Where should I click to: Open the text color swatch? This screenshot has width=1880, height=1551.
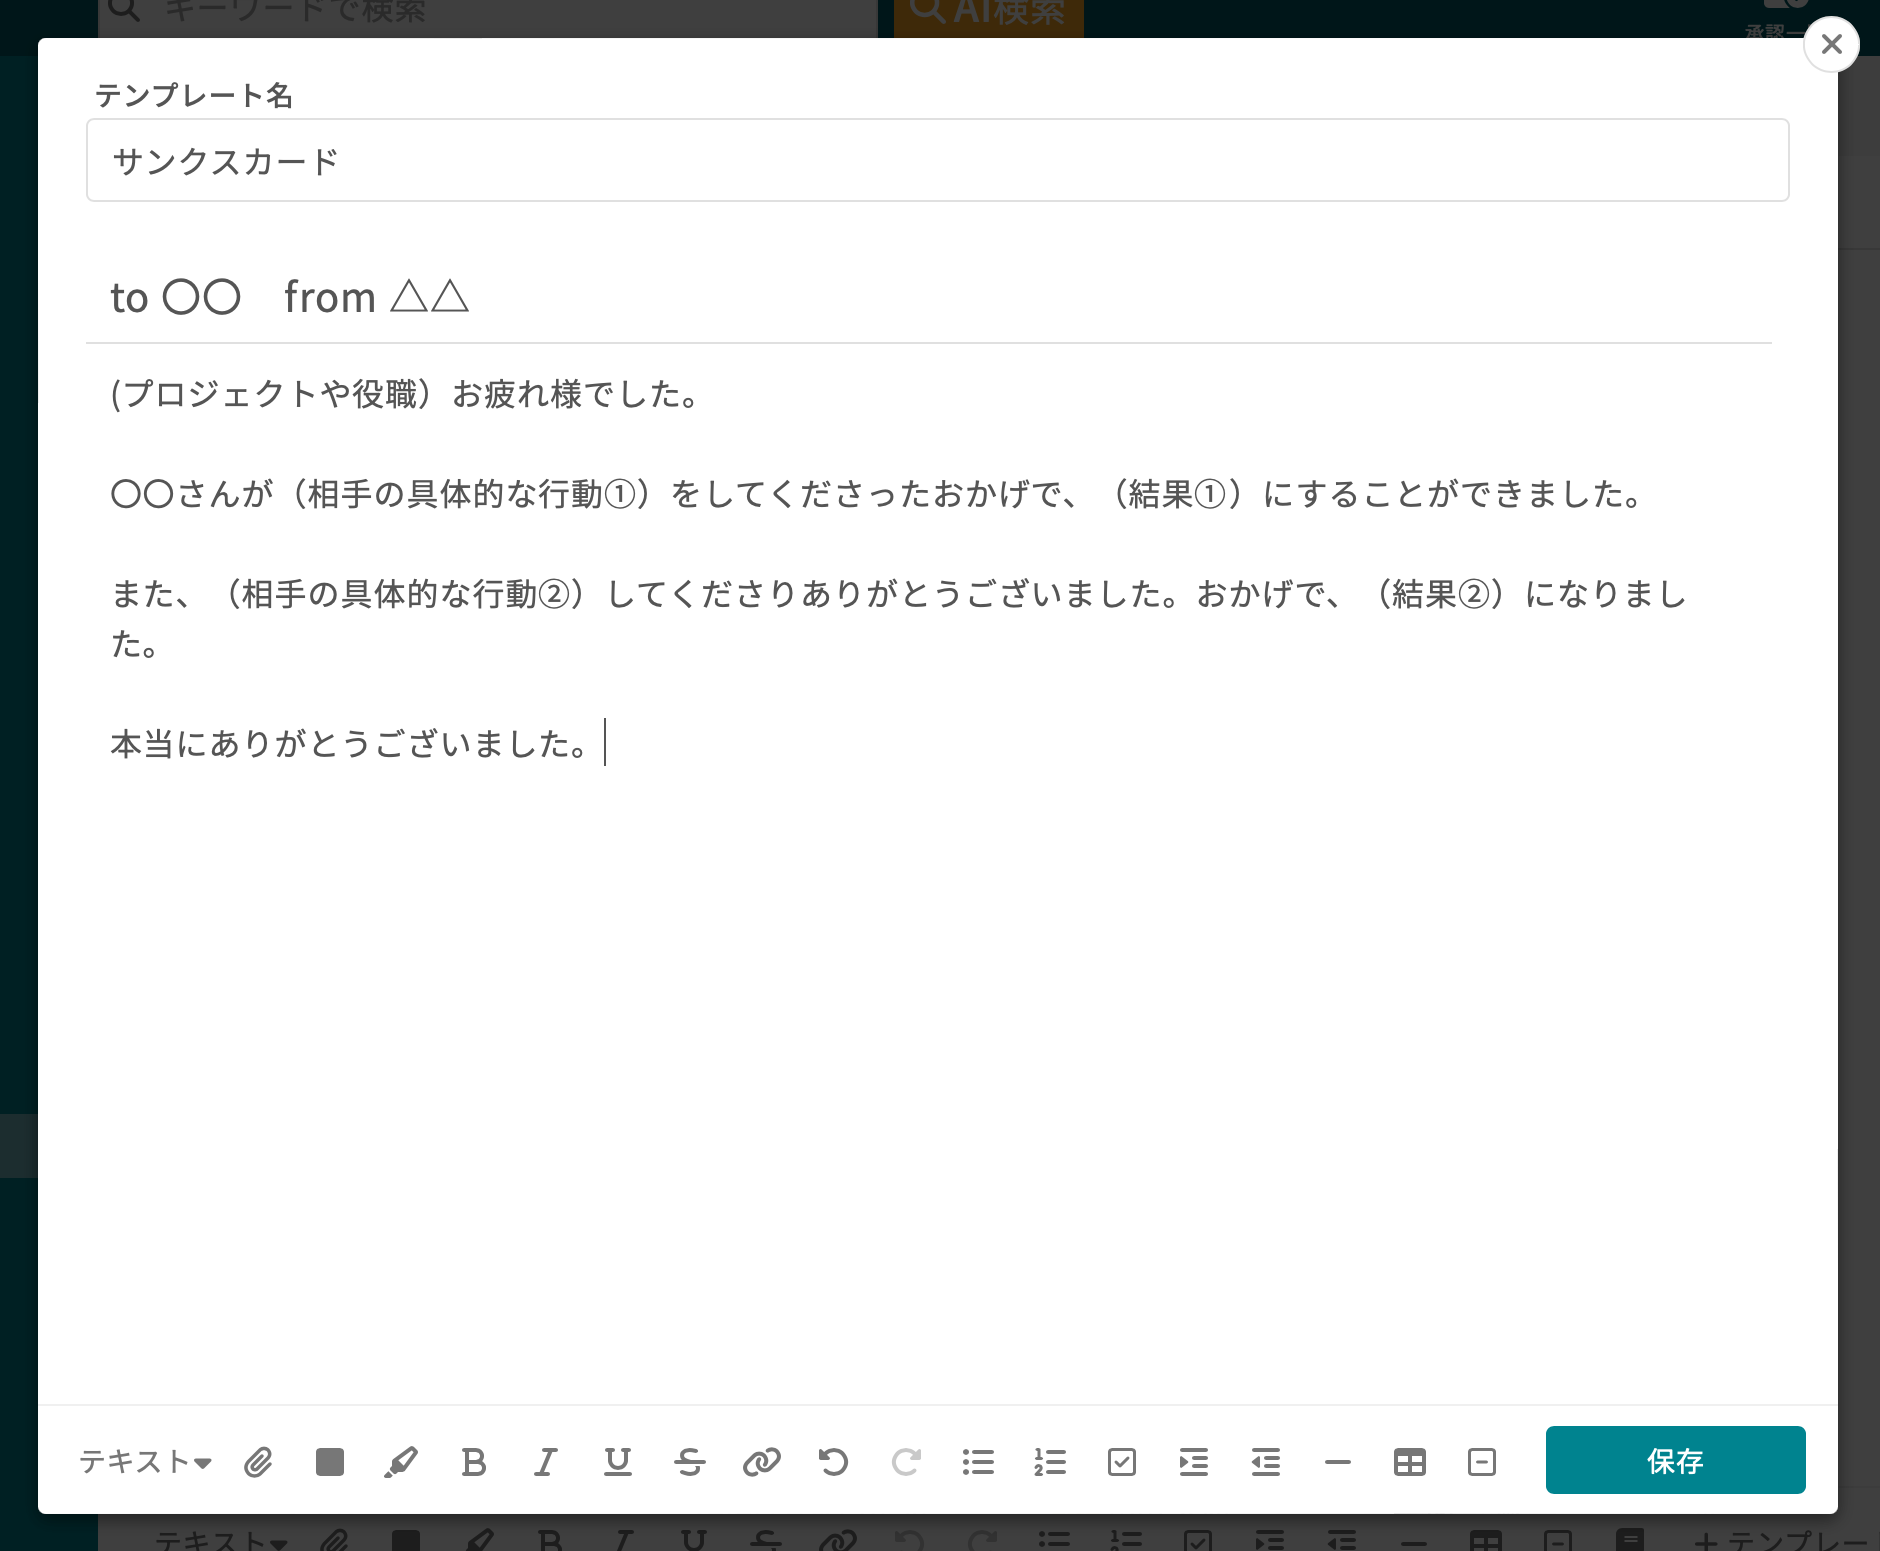point(330,1462)
